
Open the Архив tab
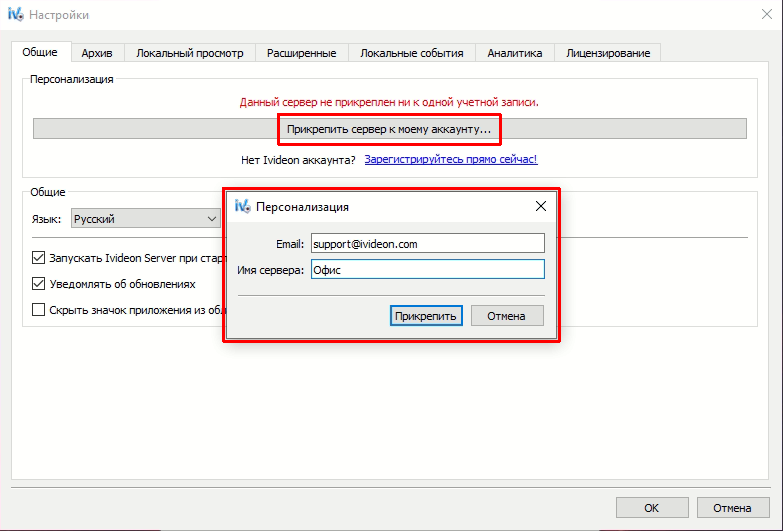pyautogui.click(x=97, y=53)
